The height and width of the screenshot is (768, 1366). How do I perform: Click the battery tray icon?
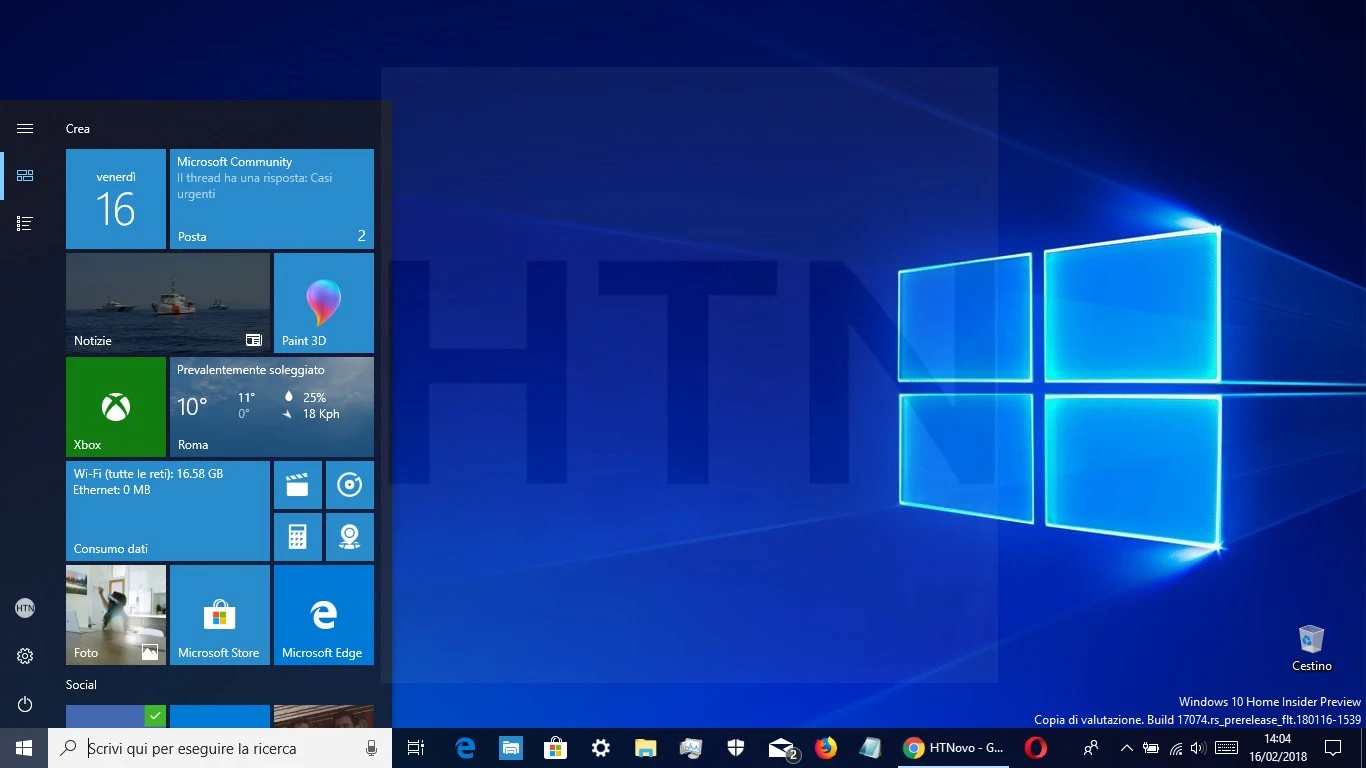pos(1151,748)
